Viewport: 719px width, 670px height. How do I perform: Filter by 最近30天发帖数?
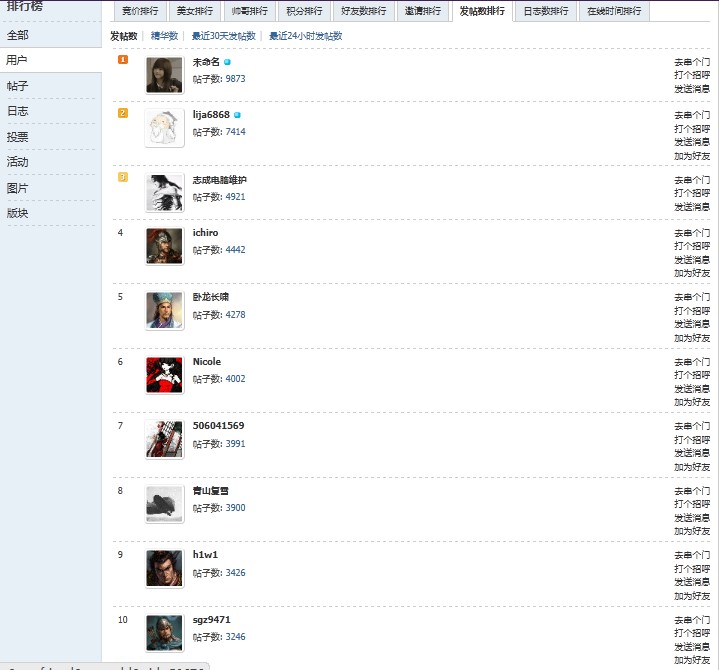pyautogui.click(x=223, y=36)
